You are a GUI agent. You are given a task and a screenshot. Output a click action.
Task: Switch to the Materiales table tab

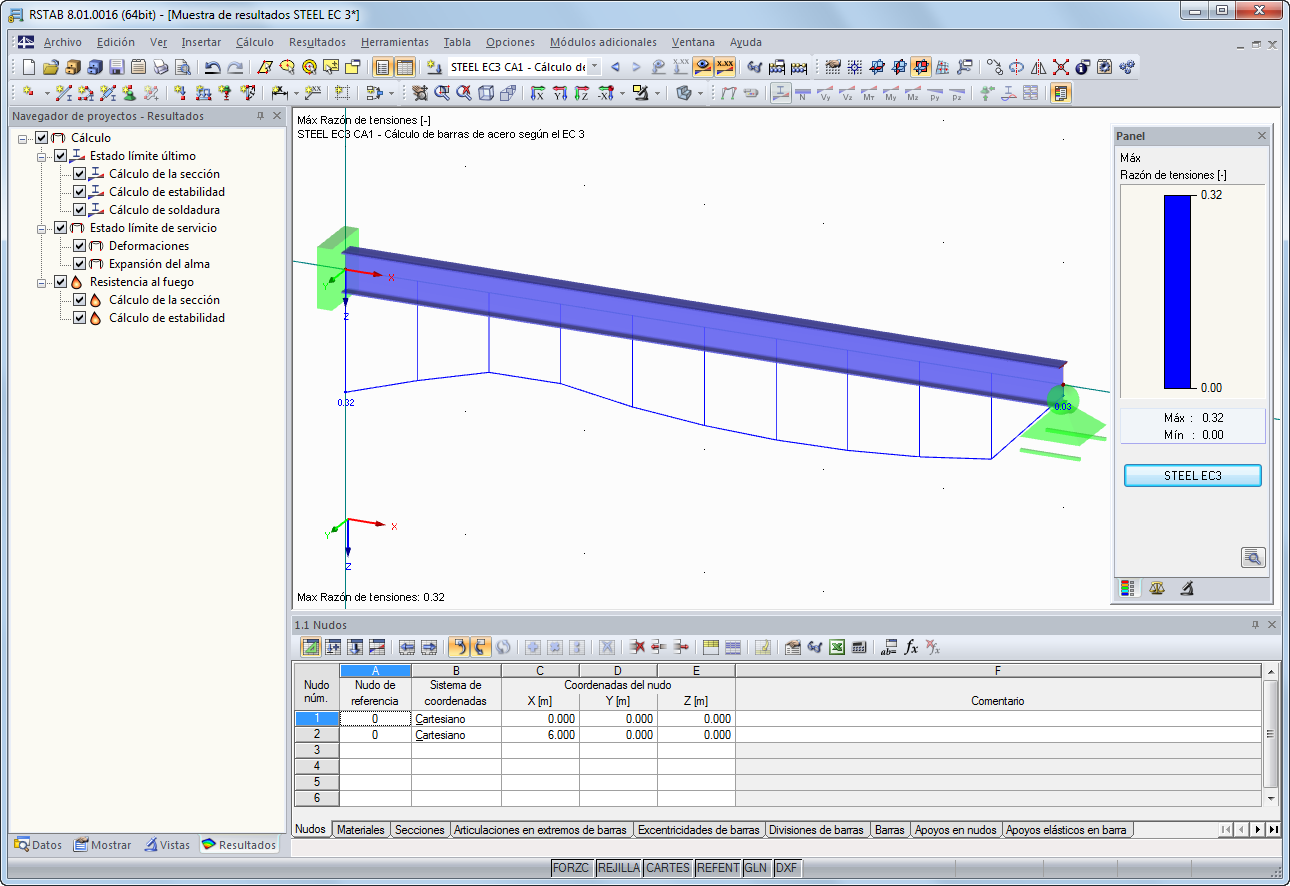360,830
